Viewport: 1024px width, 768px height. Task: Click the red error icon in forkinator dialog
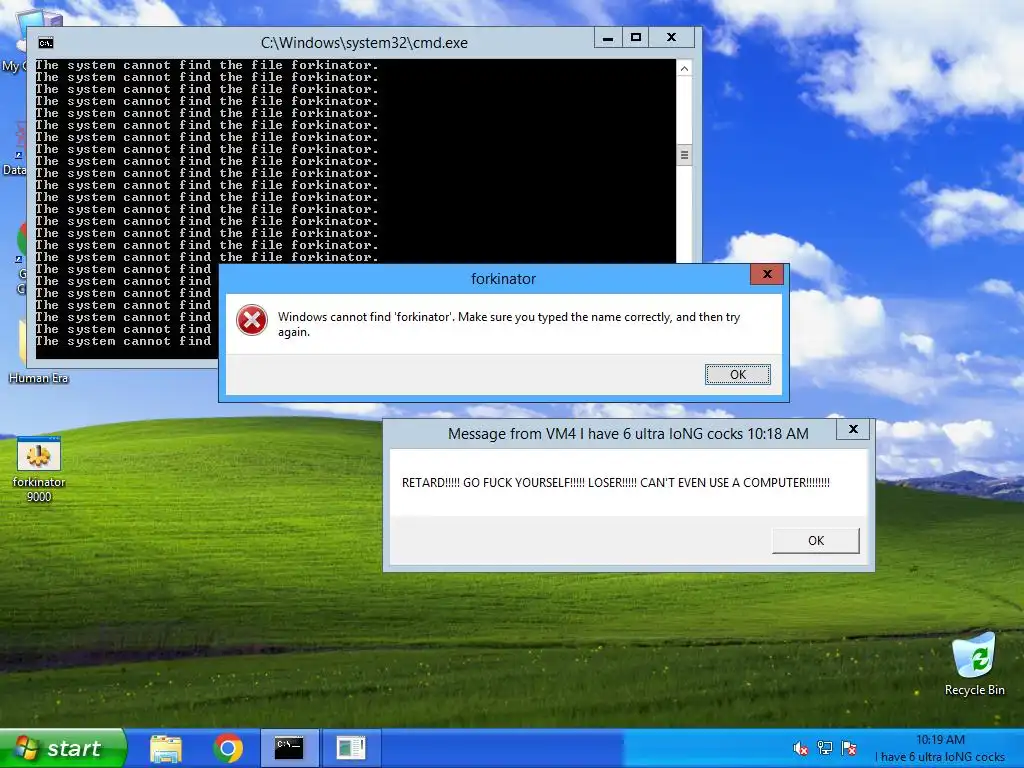tap(252, 321)
